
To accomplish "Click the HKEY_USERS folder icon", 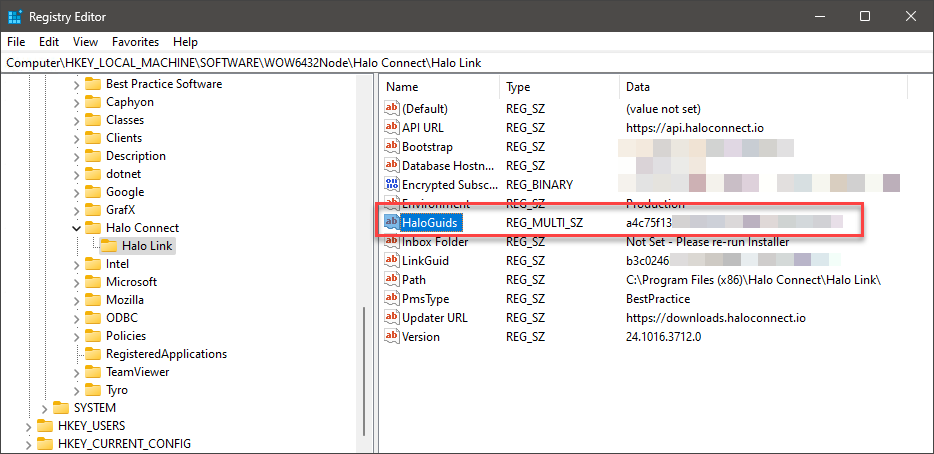I will [x=45, y=425].
